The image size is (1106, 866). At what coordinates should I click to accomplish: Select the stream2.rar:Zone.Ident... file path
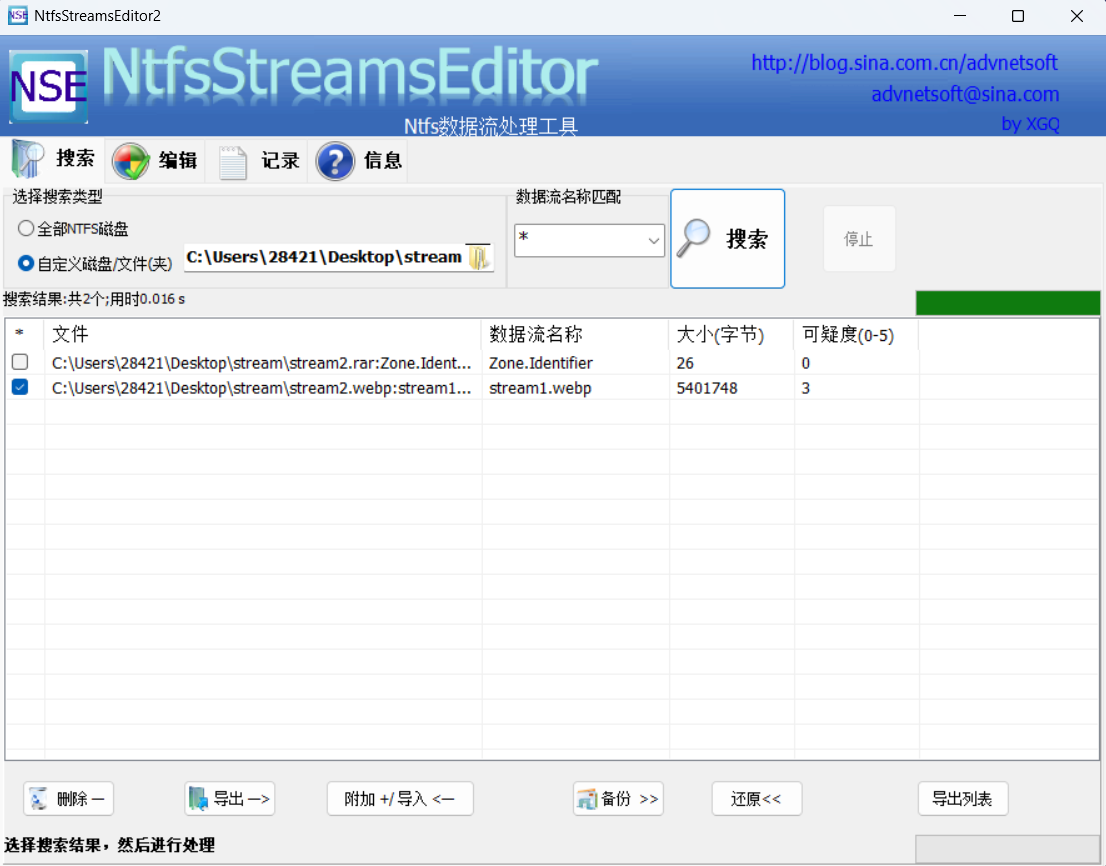click(262, 363)
